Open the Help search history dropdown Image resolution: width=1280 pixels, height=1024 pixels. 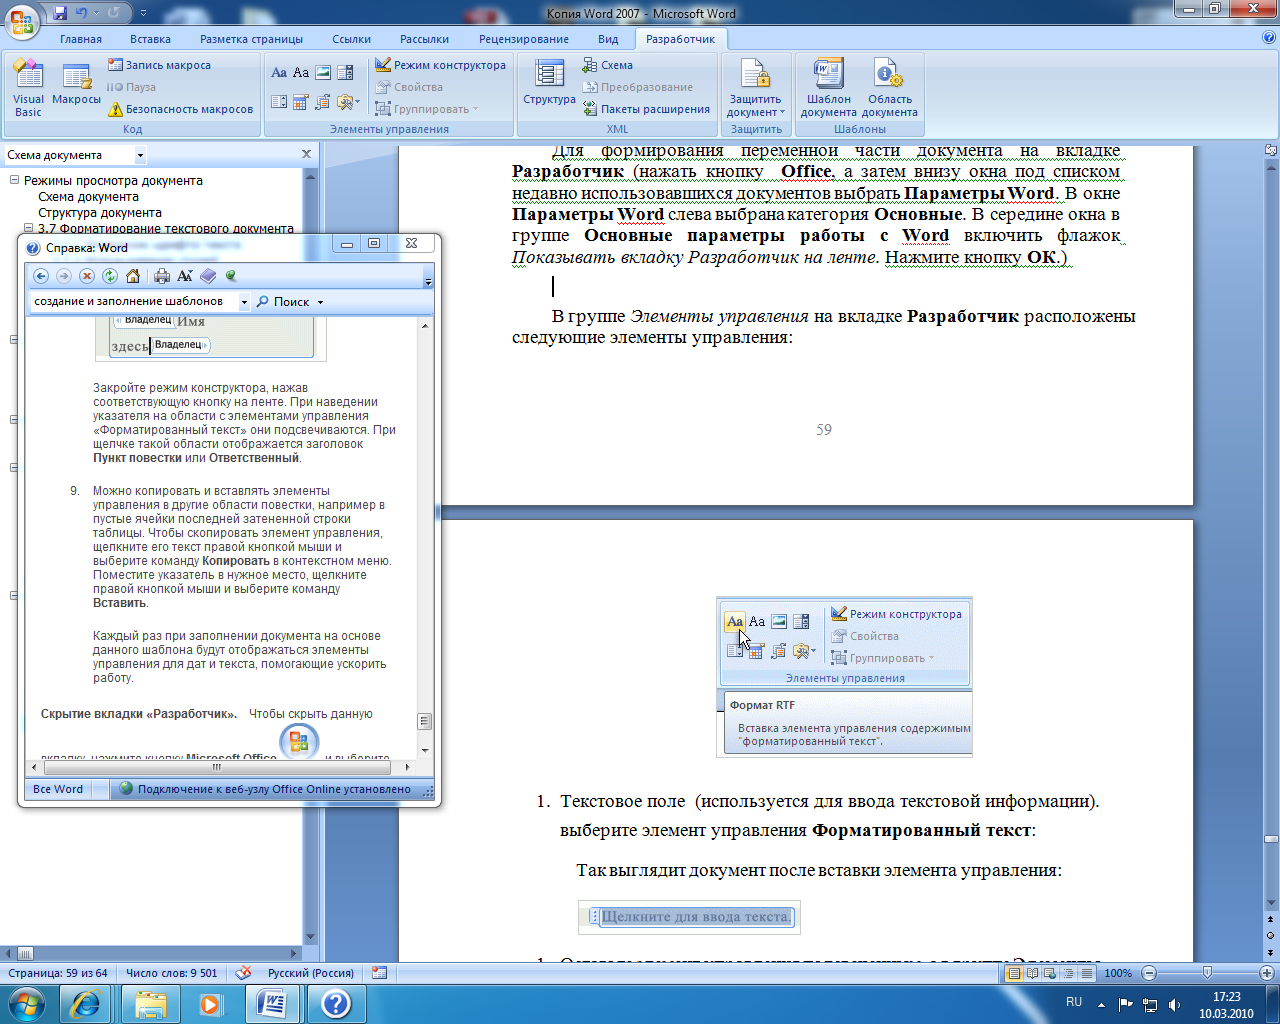tap(244, 302)
